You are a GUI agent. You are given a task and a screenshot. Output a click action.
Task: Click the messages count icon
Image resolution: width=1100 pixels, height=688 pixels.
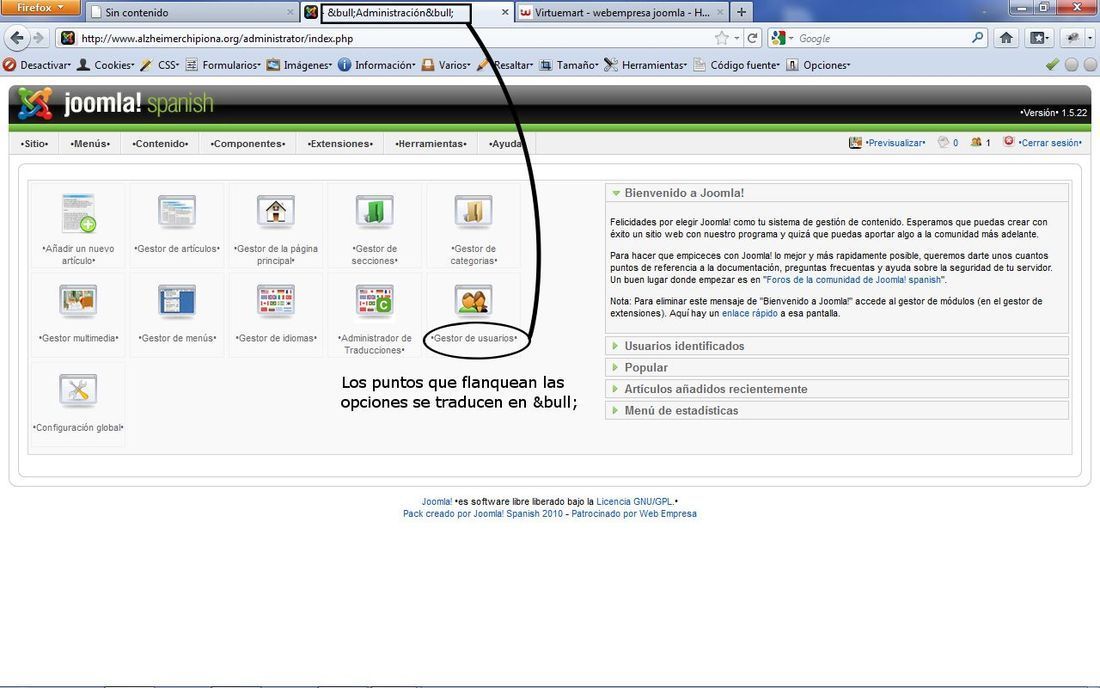click(943, 142)
